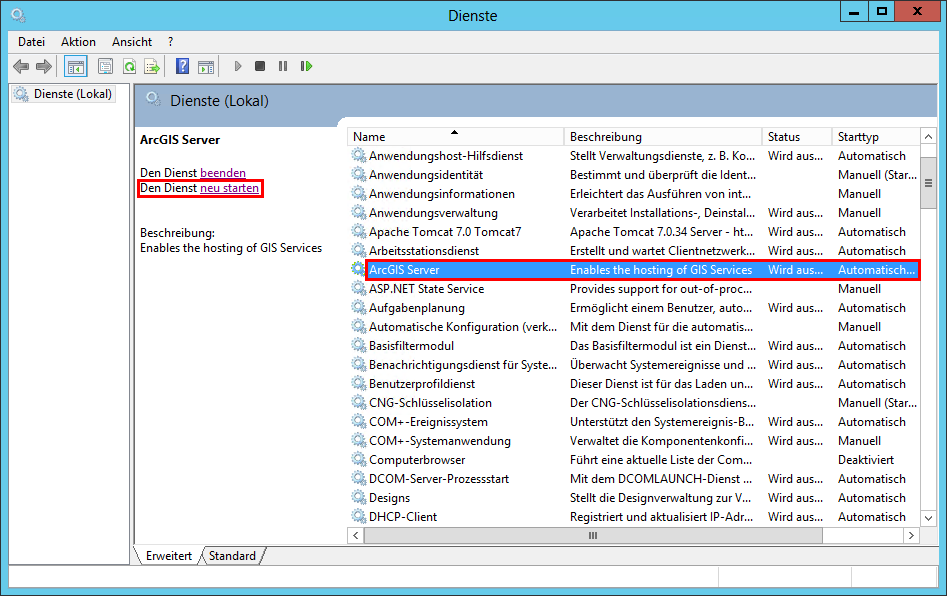Viewport: 947px width, 596px height.
Task: Click the Export List icon
Action: [152, 66]
